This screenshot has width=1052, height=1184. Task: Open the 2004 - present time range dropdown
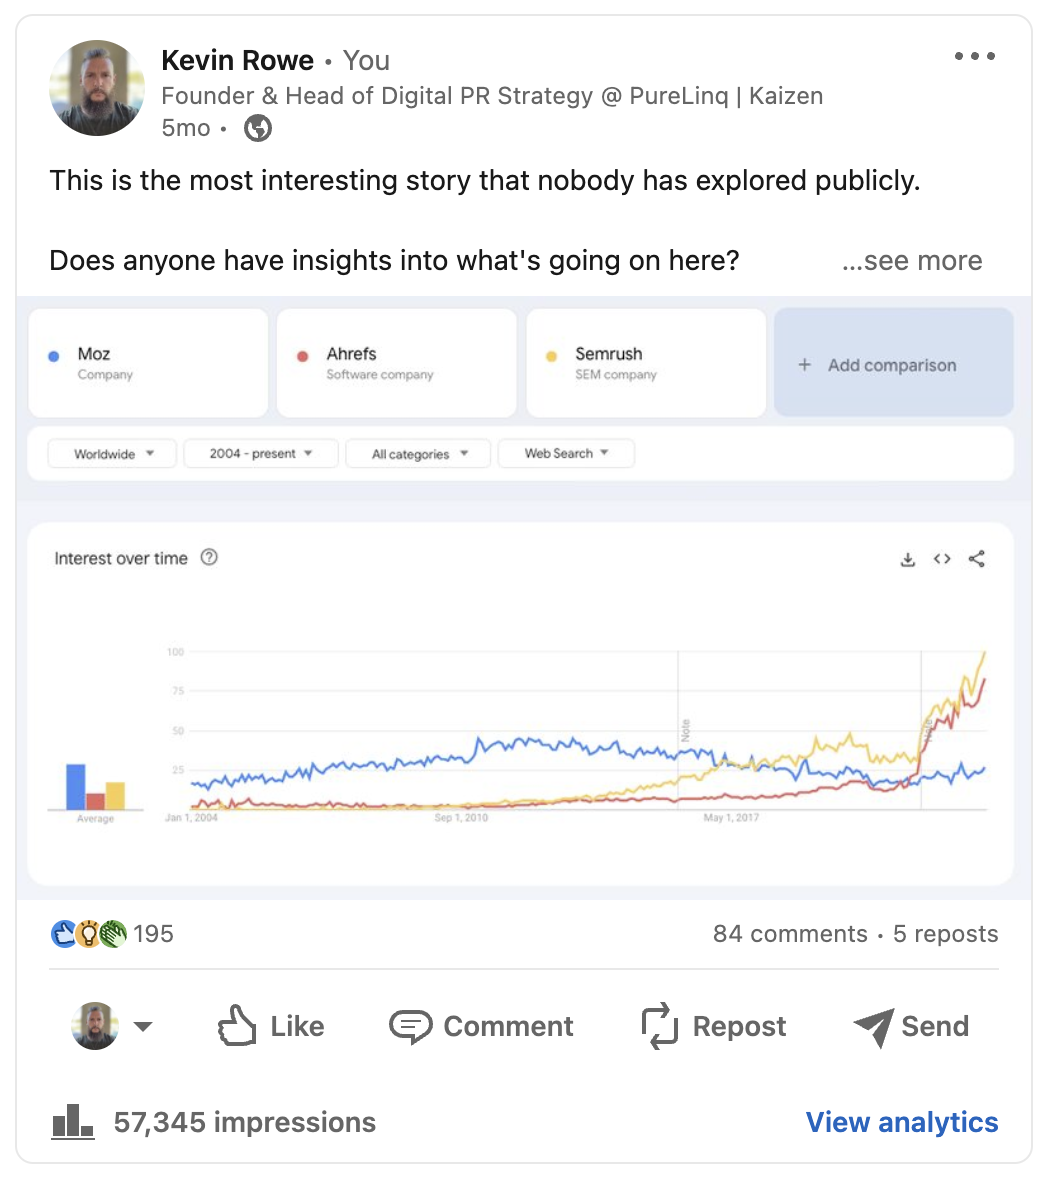260,453
